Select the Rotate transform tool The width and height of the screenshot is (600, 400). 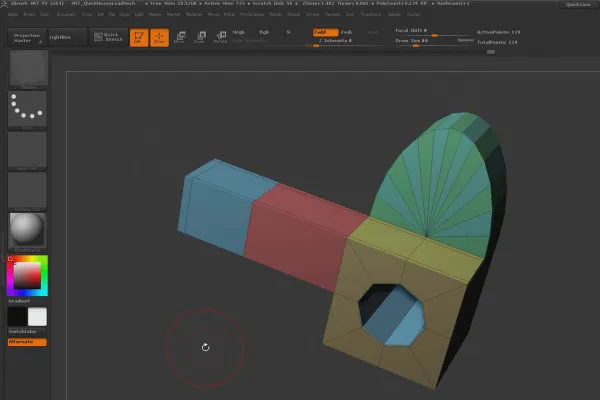pos(221,37)
